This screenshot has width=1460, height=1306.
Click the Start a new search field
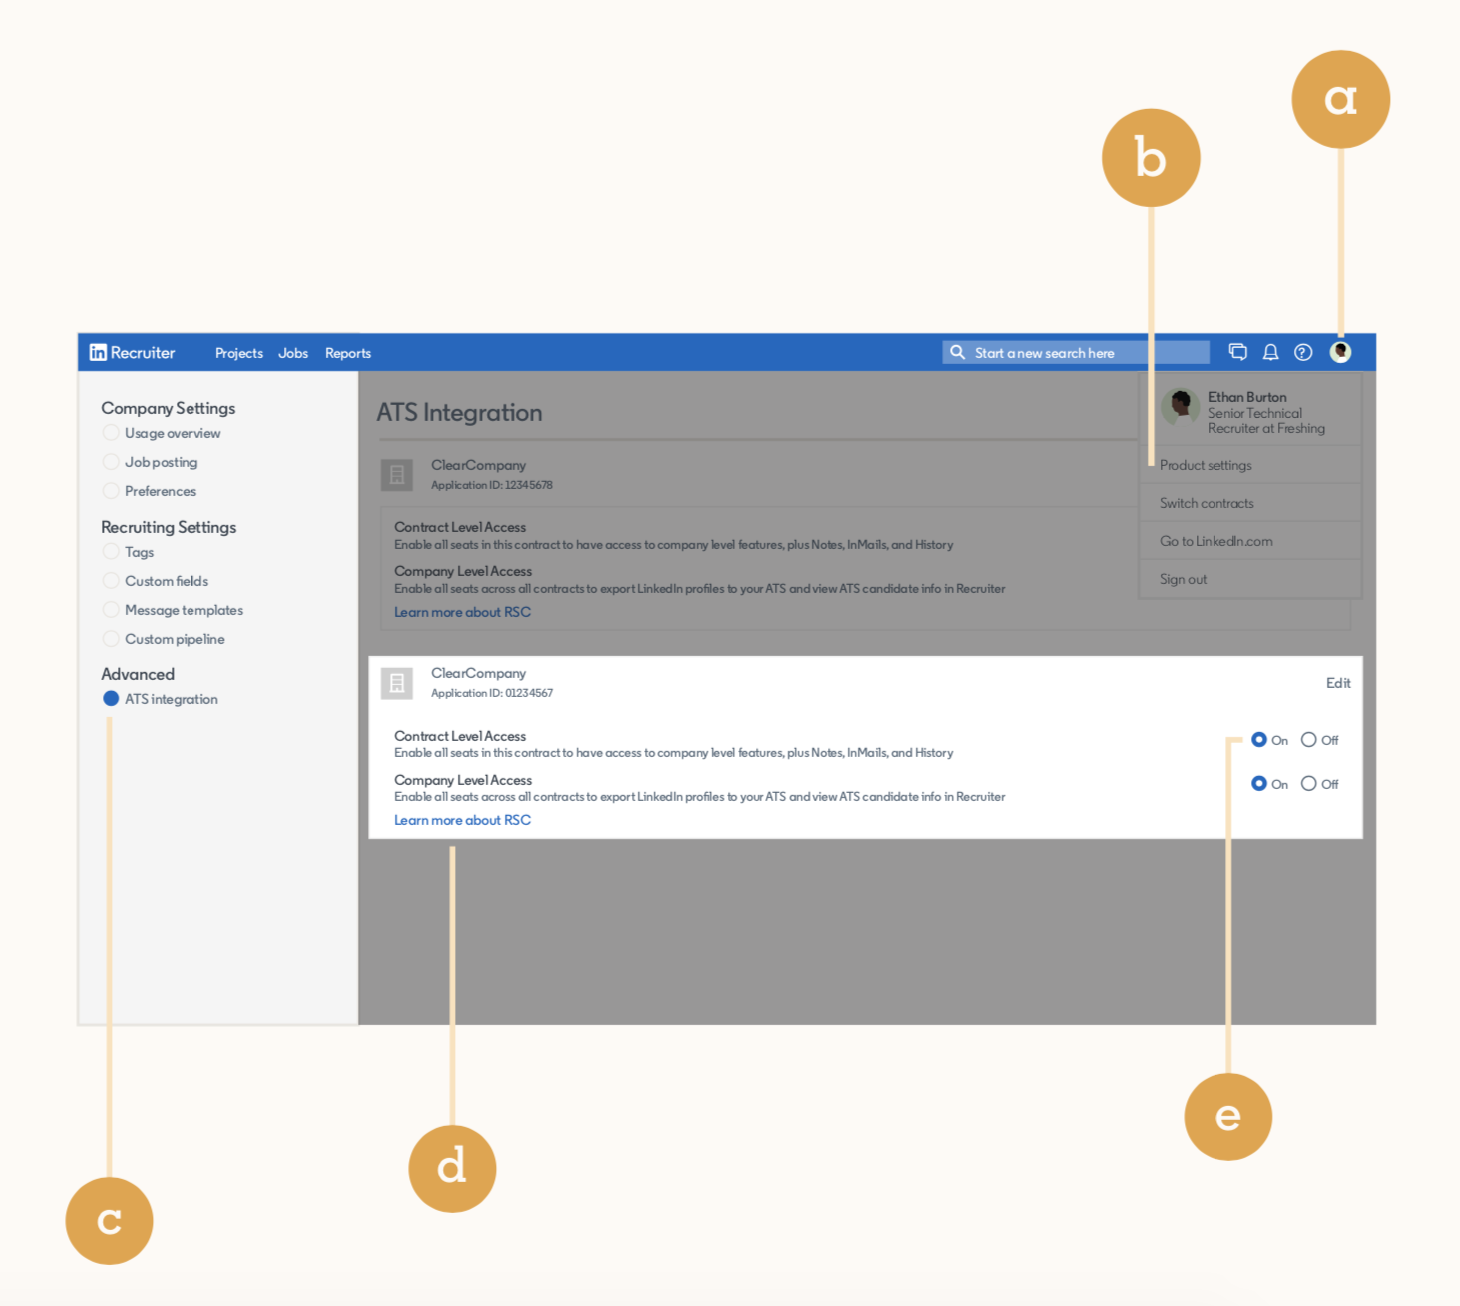[1076, 352]
